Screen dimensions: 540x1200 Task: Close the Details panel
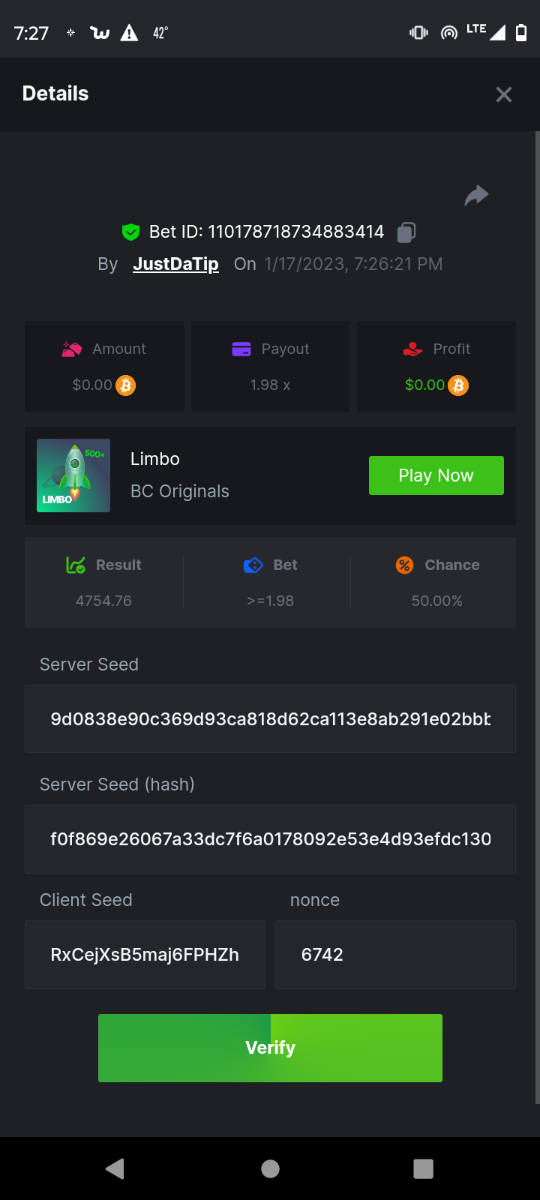(x=504, y=94)
